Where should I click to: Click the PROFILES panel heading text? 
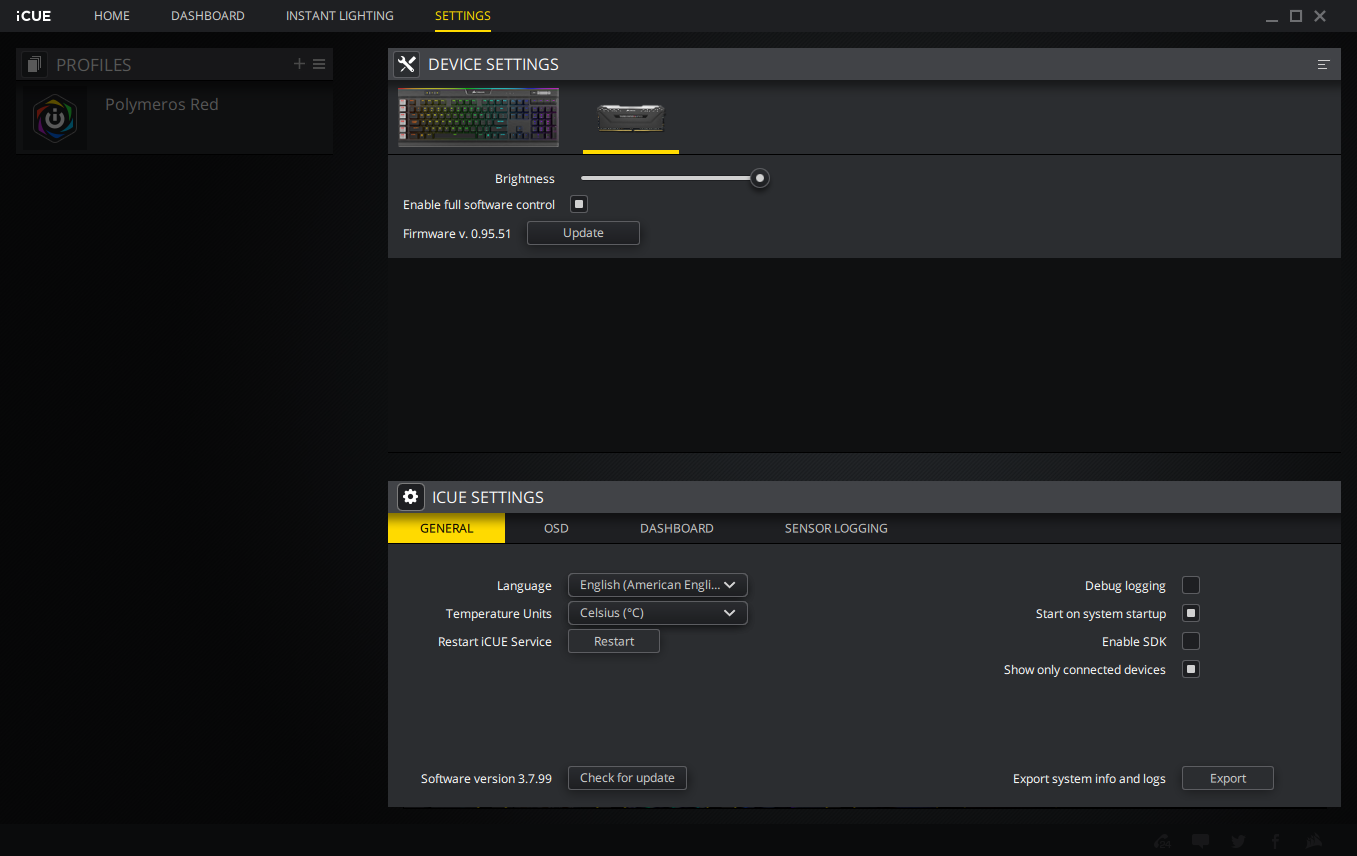[94, 65]
